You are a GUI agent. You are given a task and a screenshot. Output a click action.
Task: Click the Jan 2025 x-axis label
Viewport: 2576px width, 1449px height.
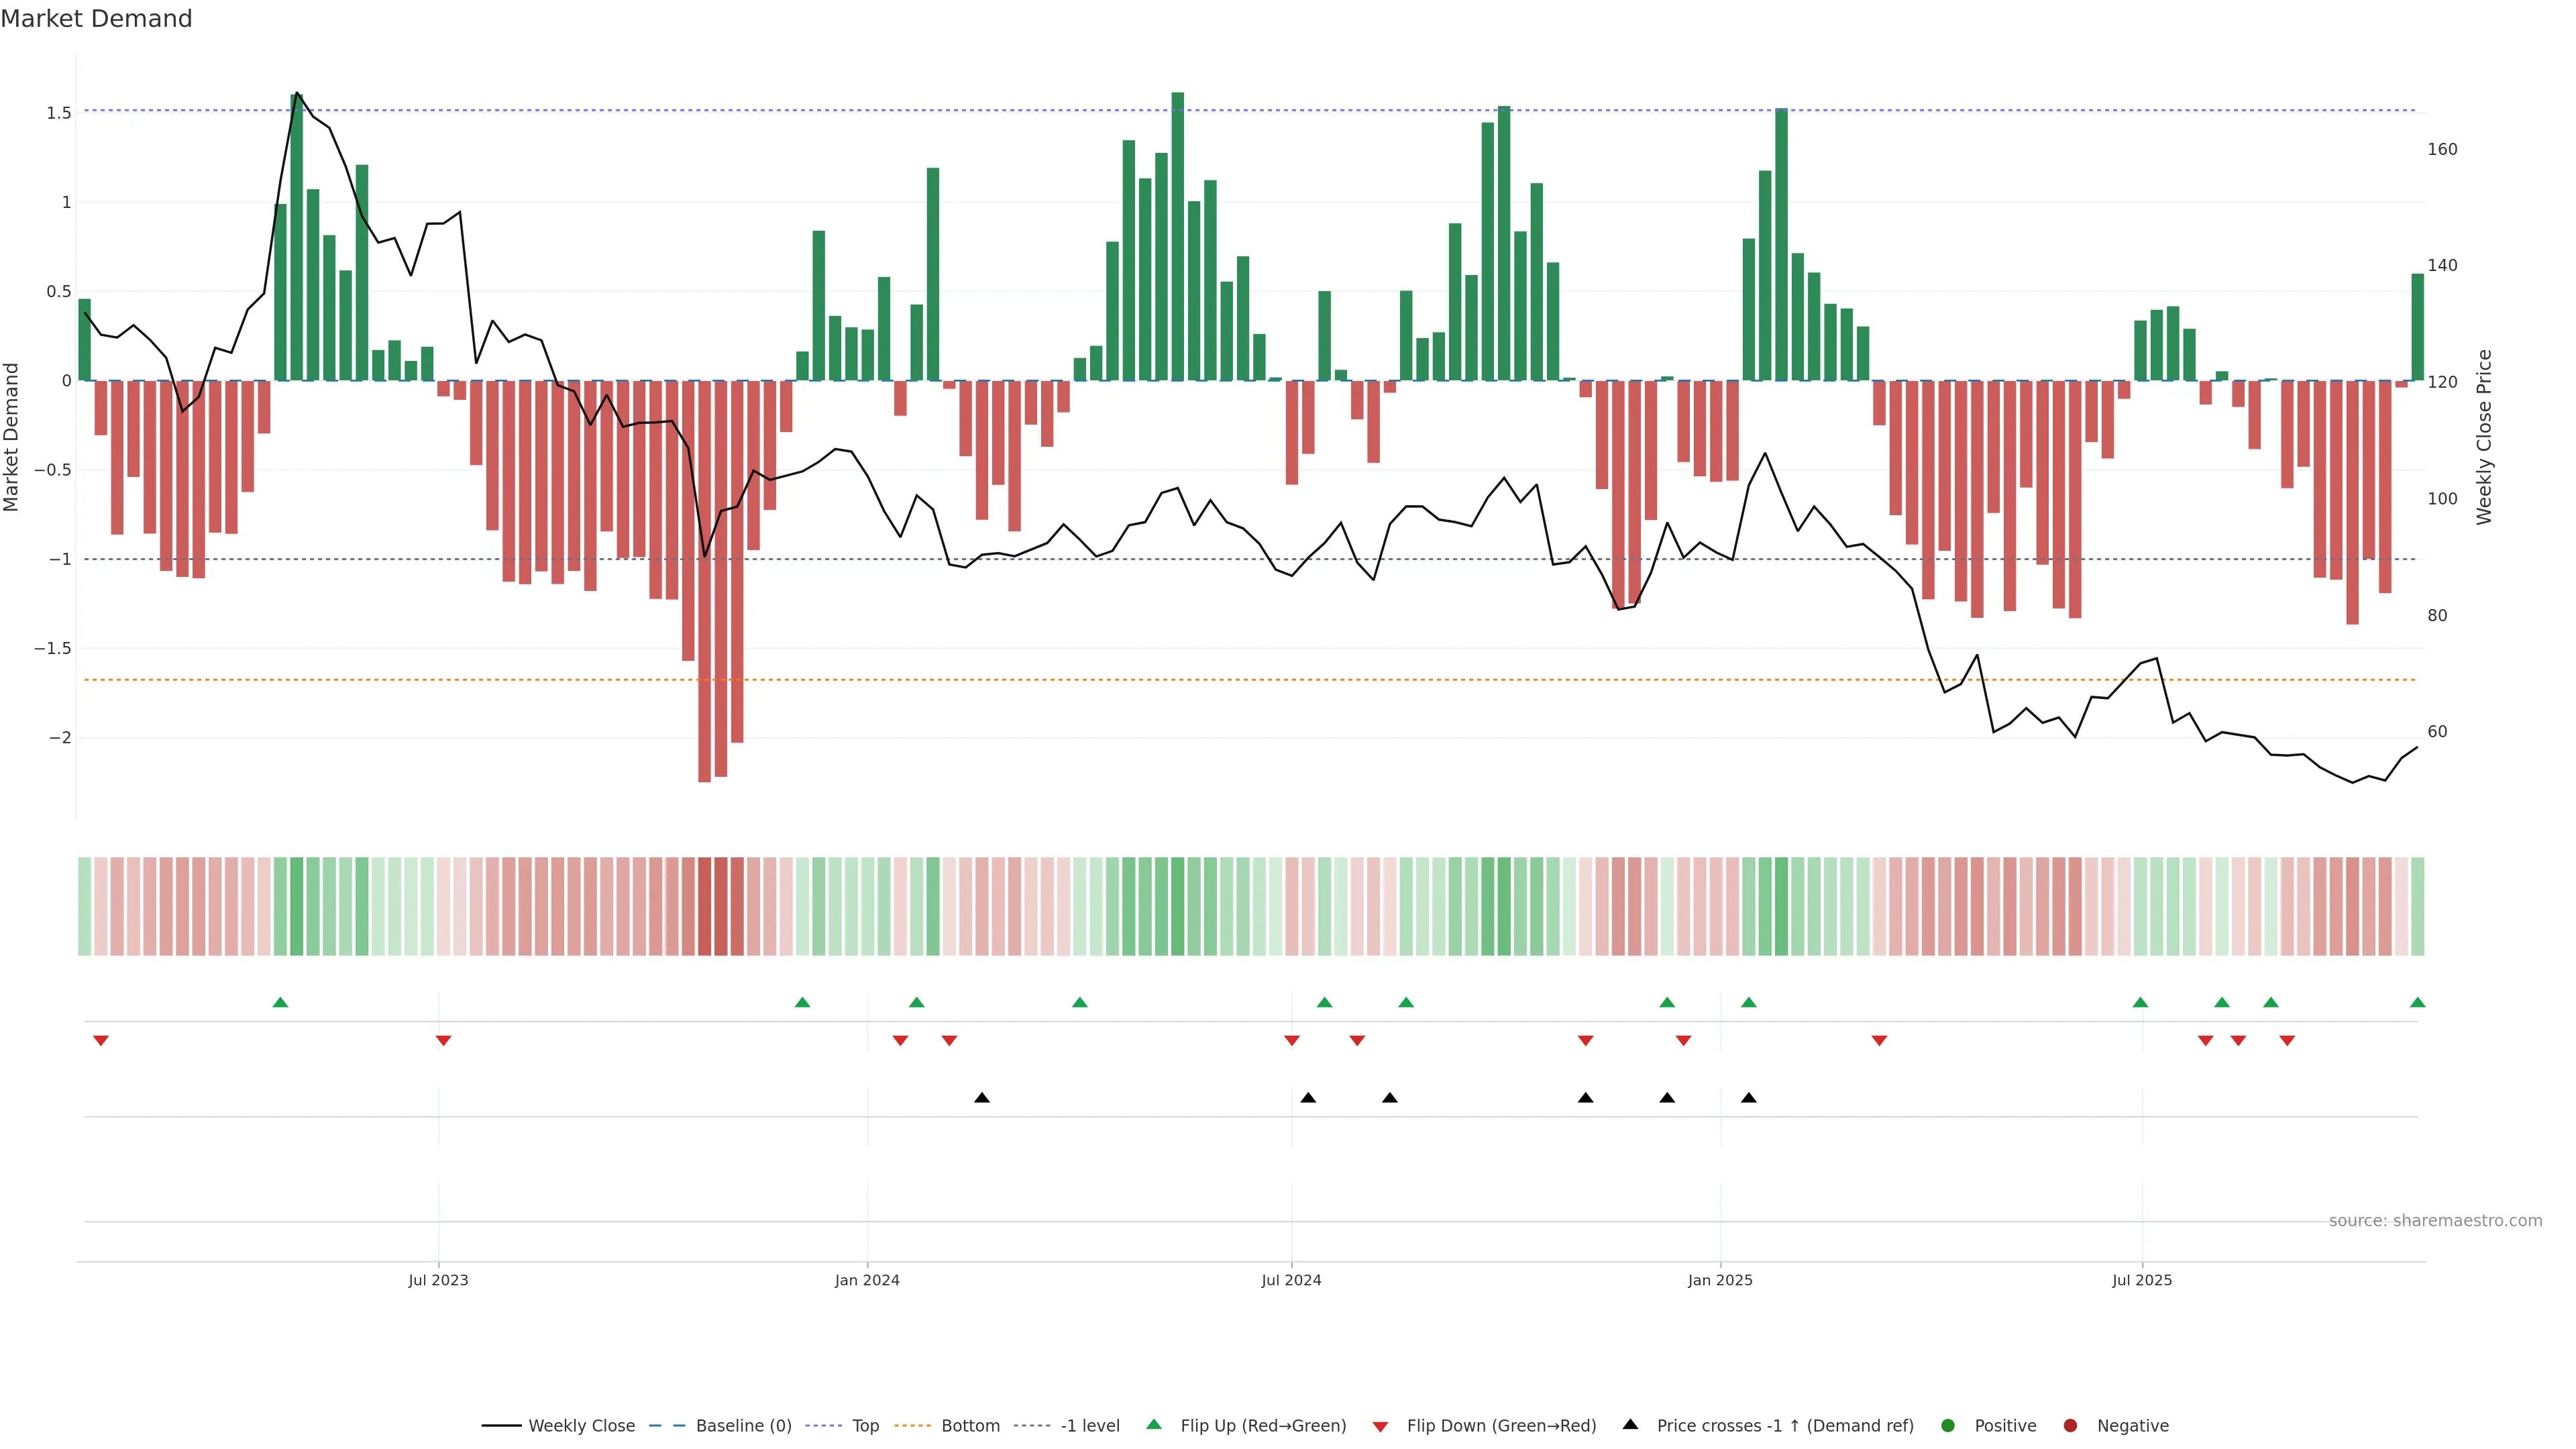point(1720,1280)
